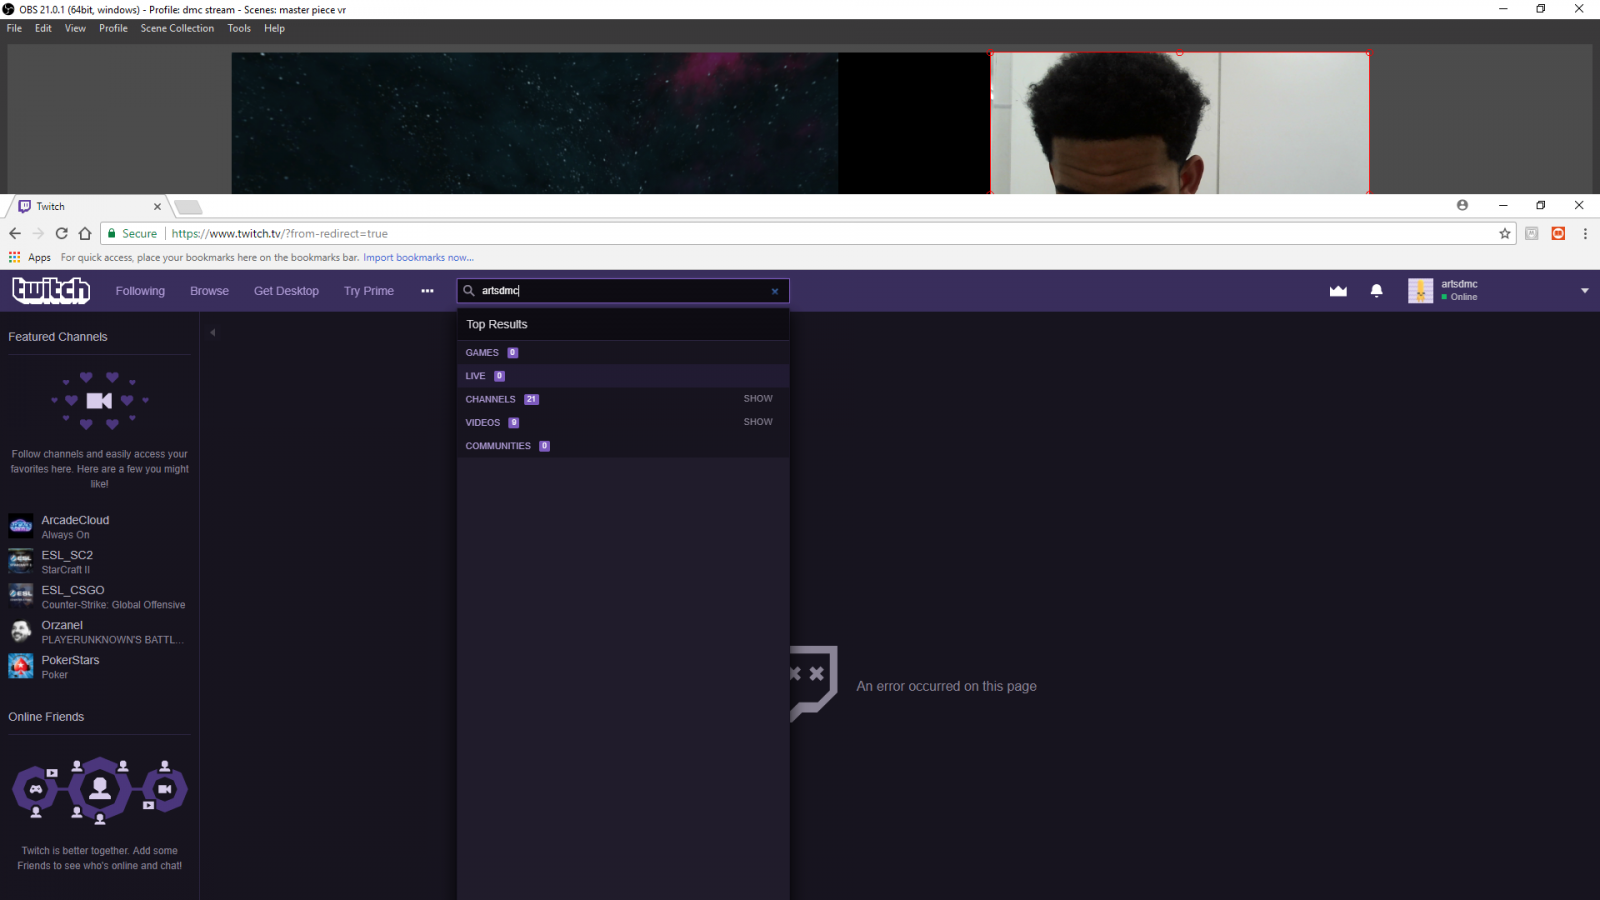The height and width of the screenshot is (900, 1600).
Task: Click the StarCraft II game label
Action: coord(65,570)
